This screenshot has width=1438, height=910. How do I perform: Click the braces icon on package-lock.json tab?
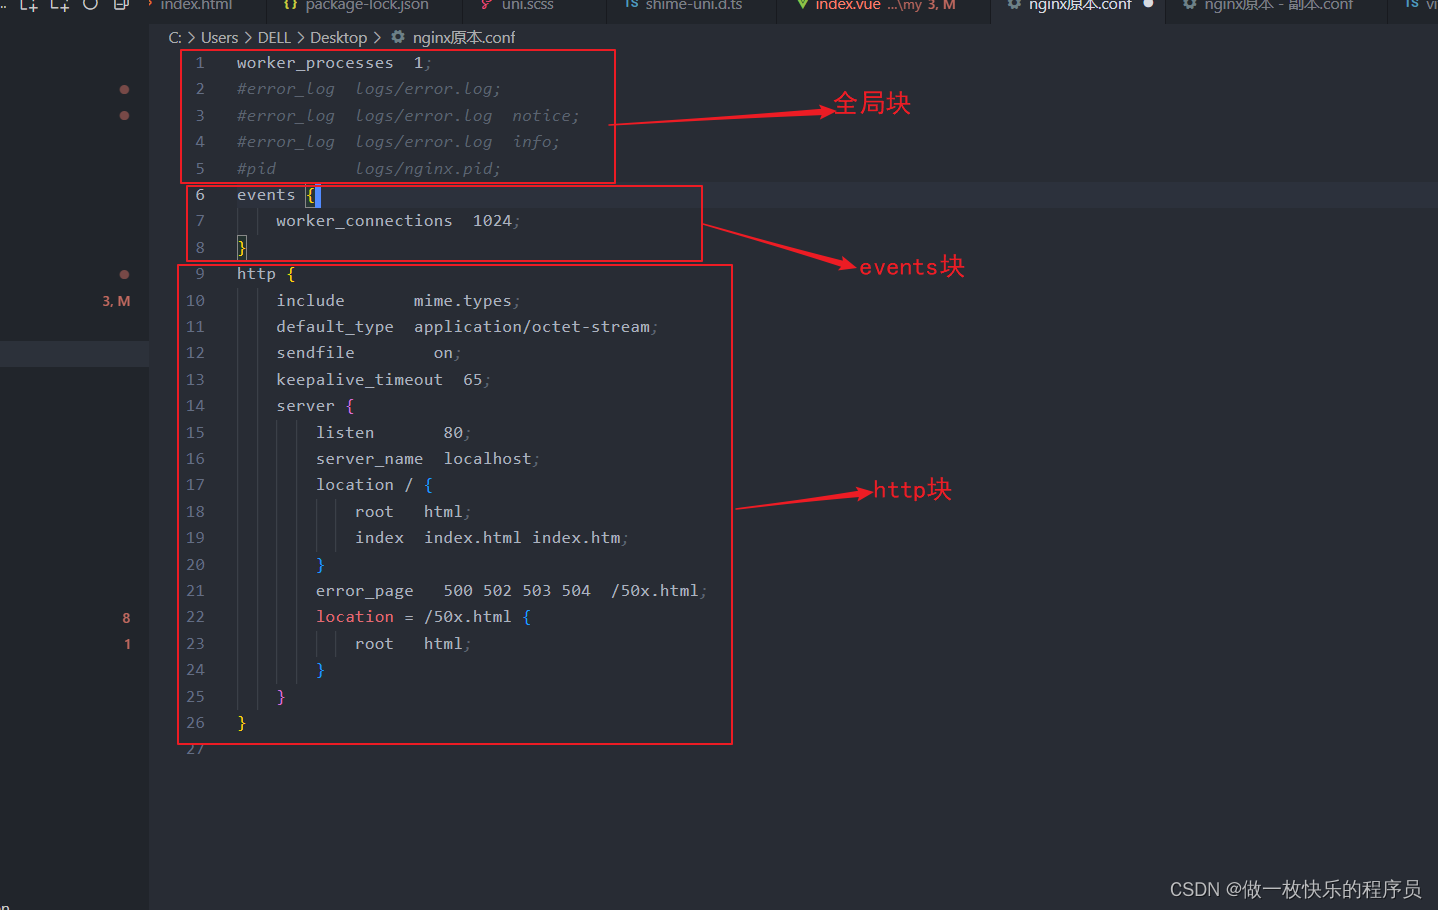[x=290, y=4]
